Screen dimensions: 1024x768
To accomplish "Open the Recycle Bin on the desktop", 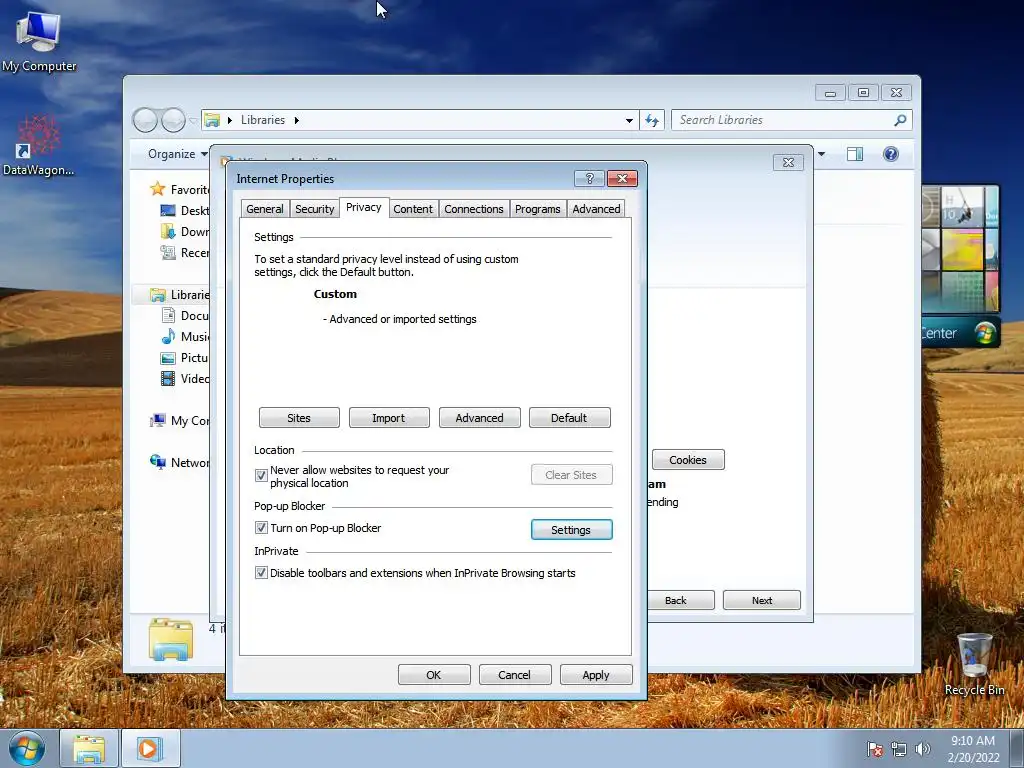I will click(x=974, y=664).
